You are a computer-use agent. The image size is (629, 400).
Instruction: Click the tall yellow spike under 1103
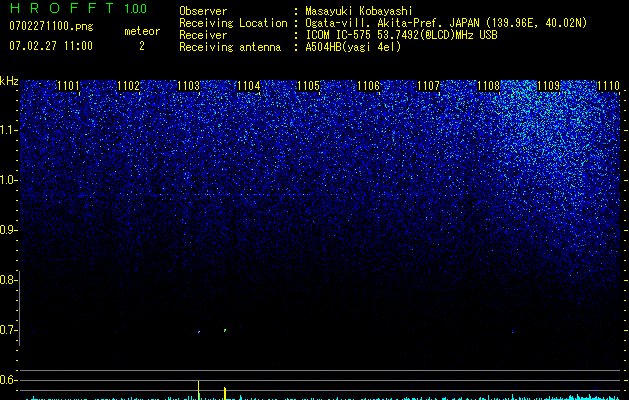coord(199,390)
